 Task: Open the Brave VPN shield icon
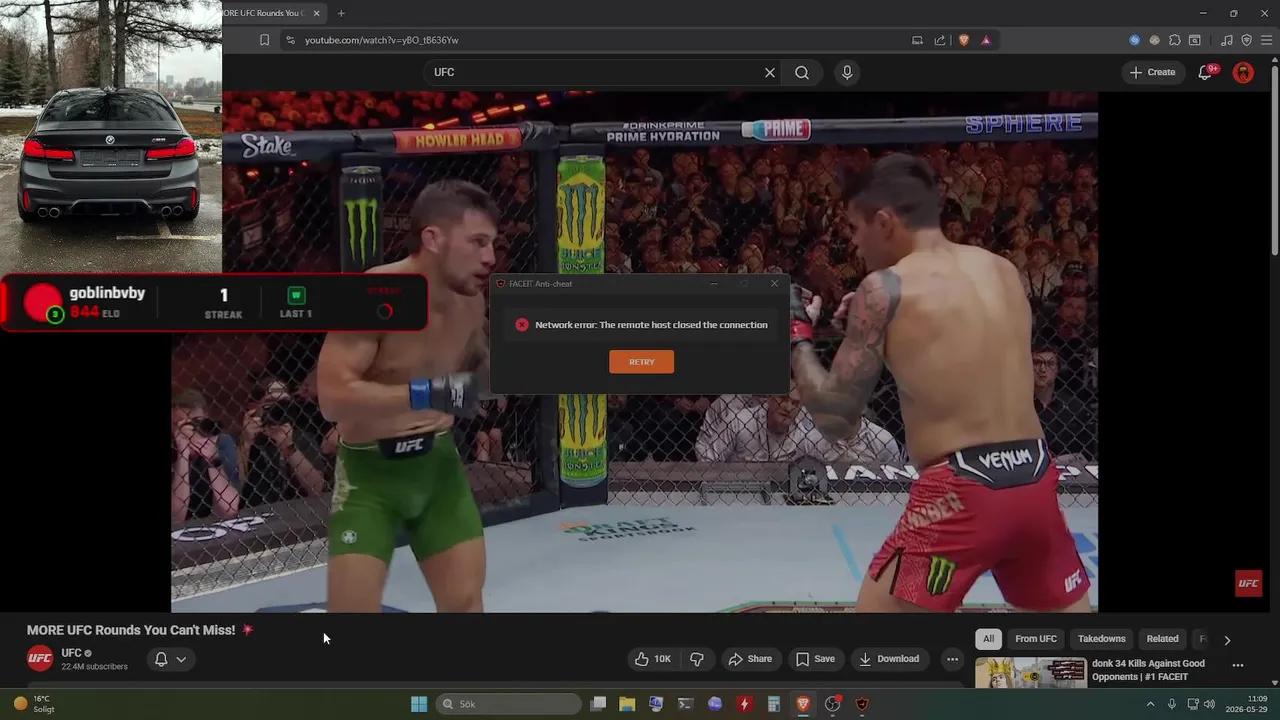1246,40
